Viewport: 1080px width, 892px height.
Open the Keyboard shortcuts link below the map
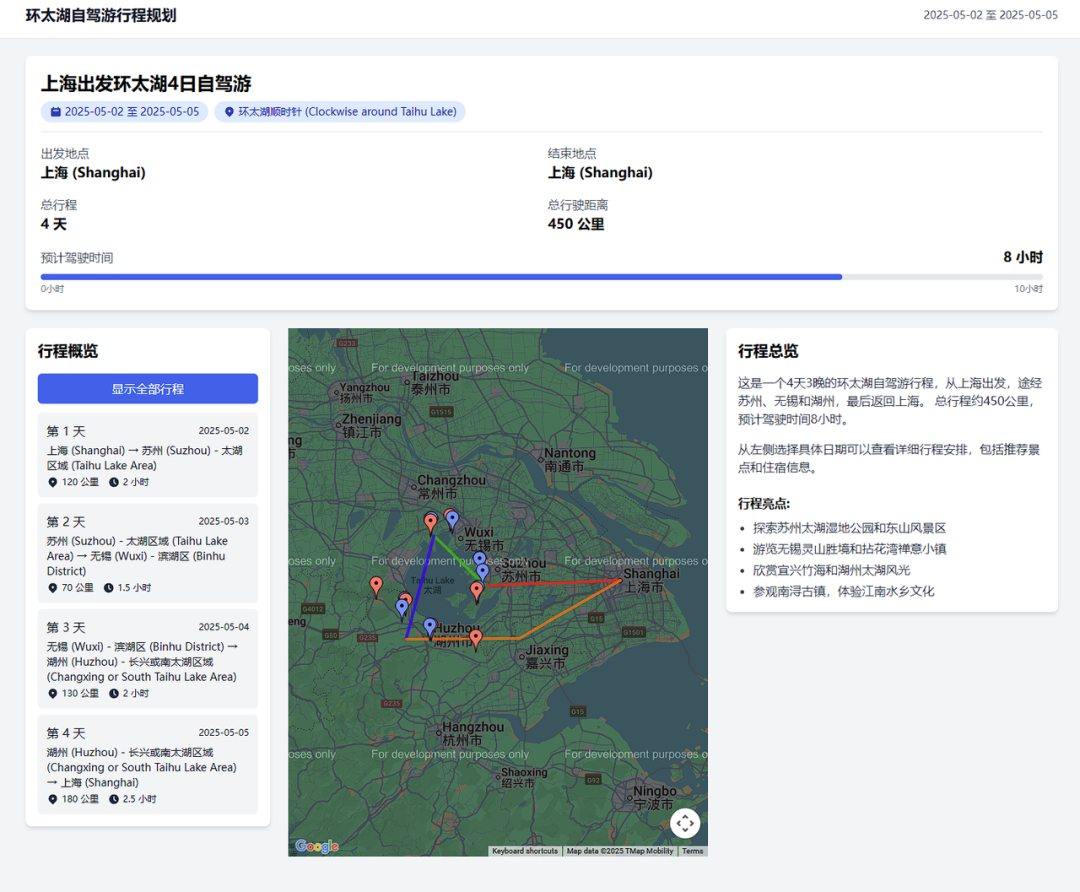click(524, 850)
